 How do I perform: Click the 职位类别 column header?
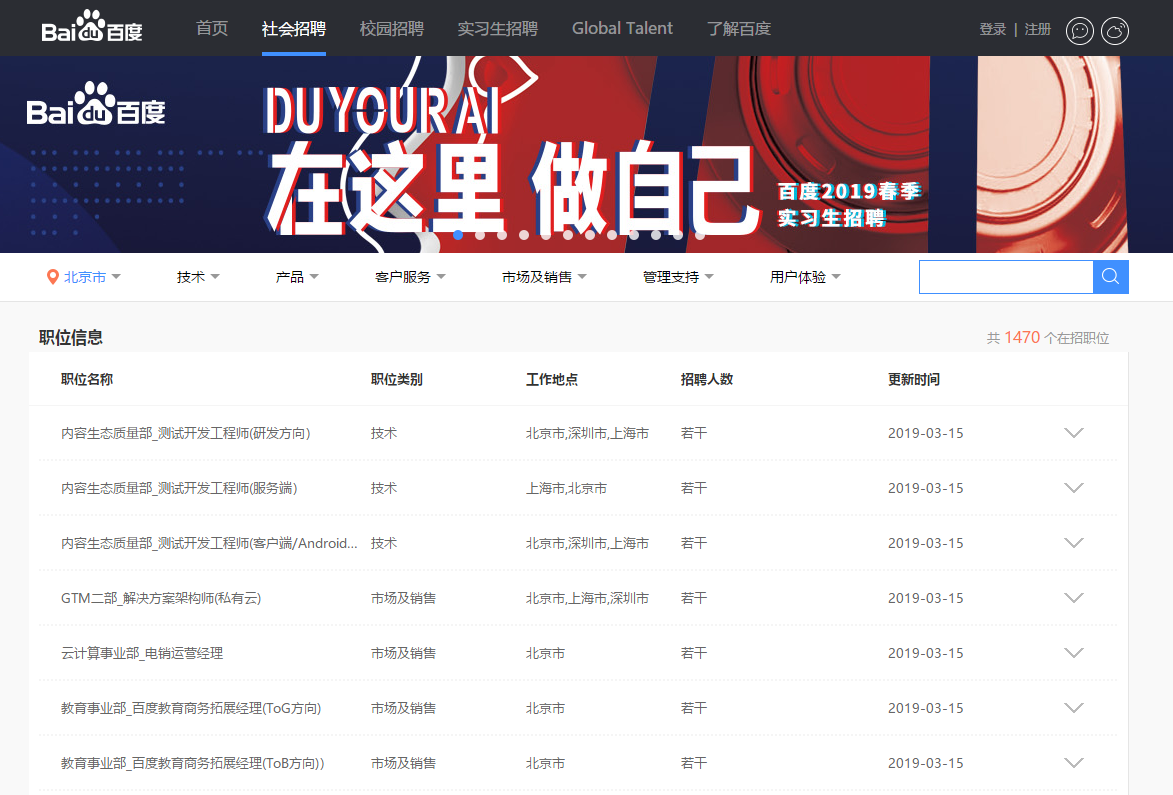[396, 379]
